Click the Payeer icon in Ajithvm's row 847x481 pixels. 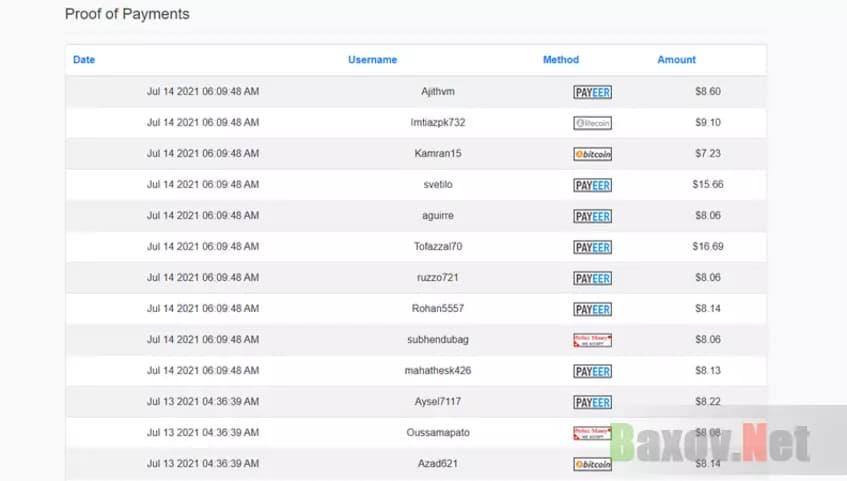tap(592, 92)
